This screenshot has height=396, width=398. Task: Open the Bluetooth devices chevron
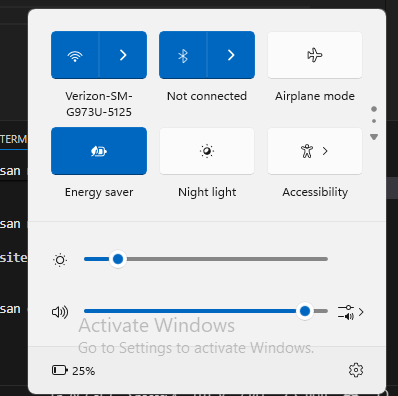coord(231,55)
